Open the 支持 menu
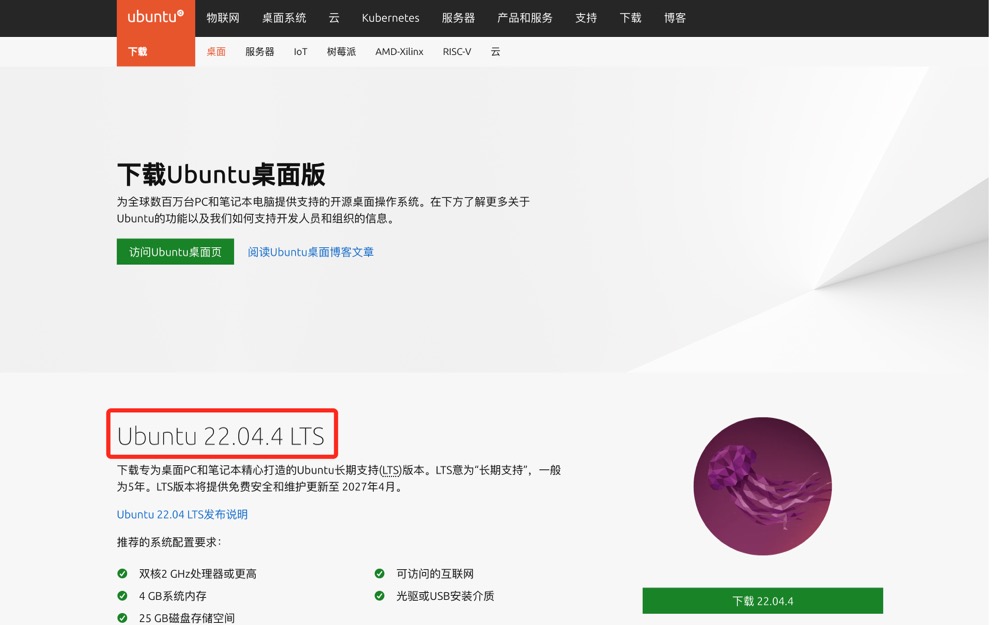Viewport: 1000px width, 625px height. point(586,18)
